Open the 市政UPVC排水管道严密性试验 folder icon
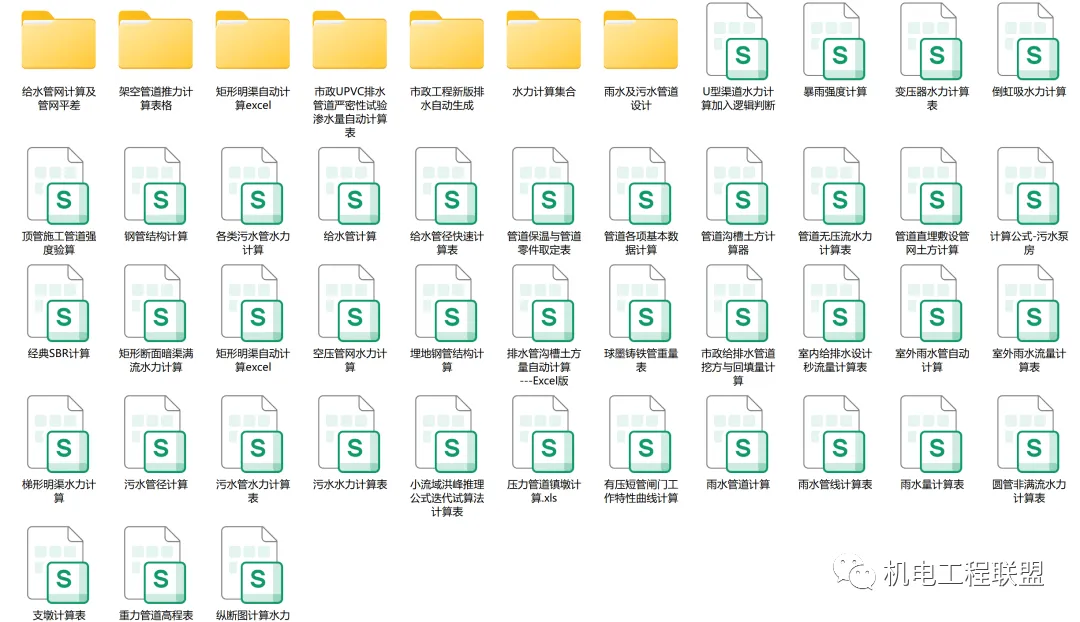Screen dimensions: 1080x622 (350, 40)
